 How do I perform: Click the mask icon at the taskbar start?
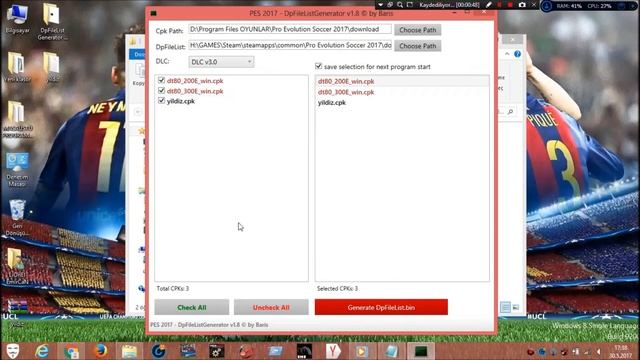(x=13, y=351)
